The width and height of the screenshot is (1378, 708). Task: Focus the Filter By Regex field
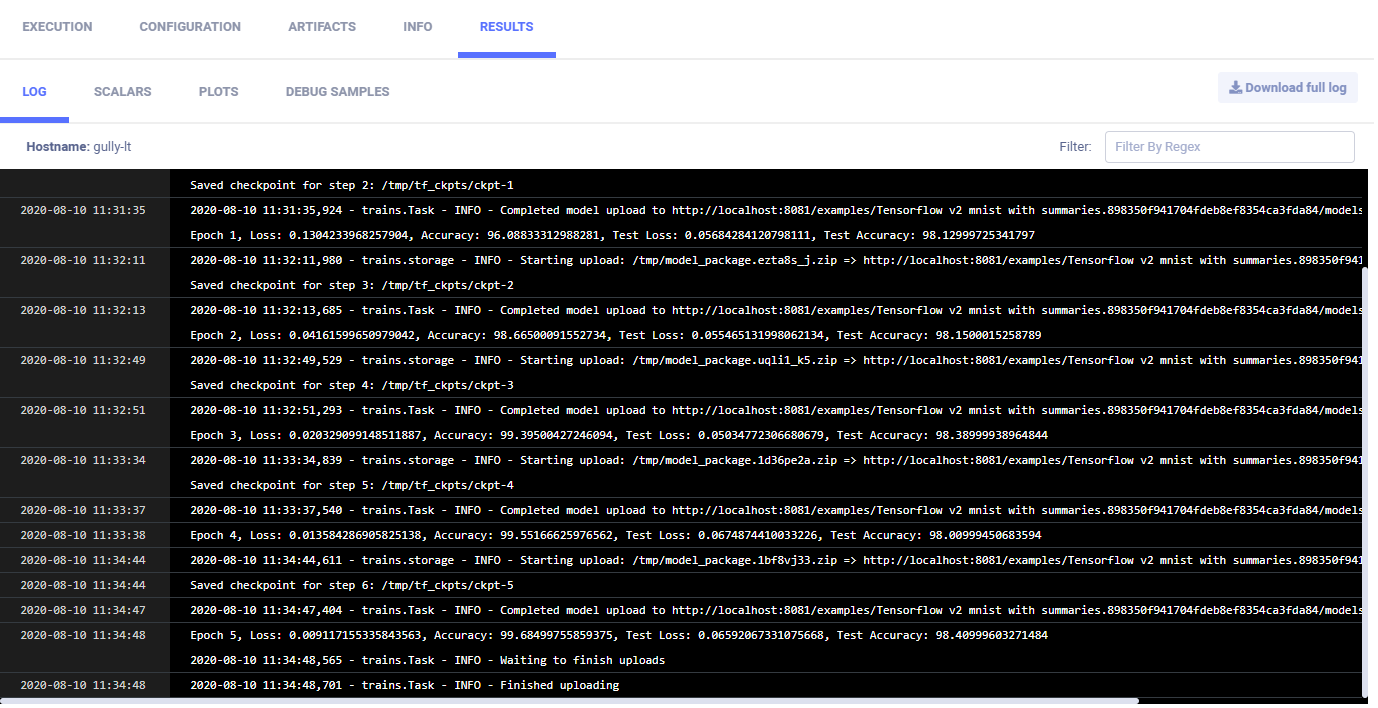(x=1229, y=147)
